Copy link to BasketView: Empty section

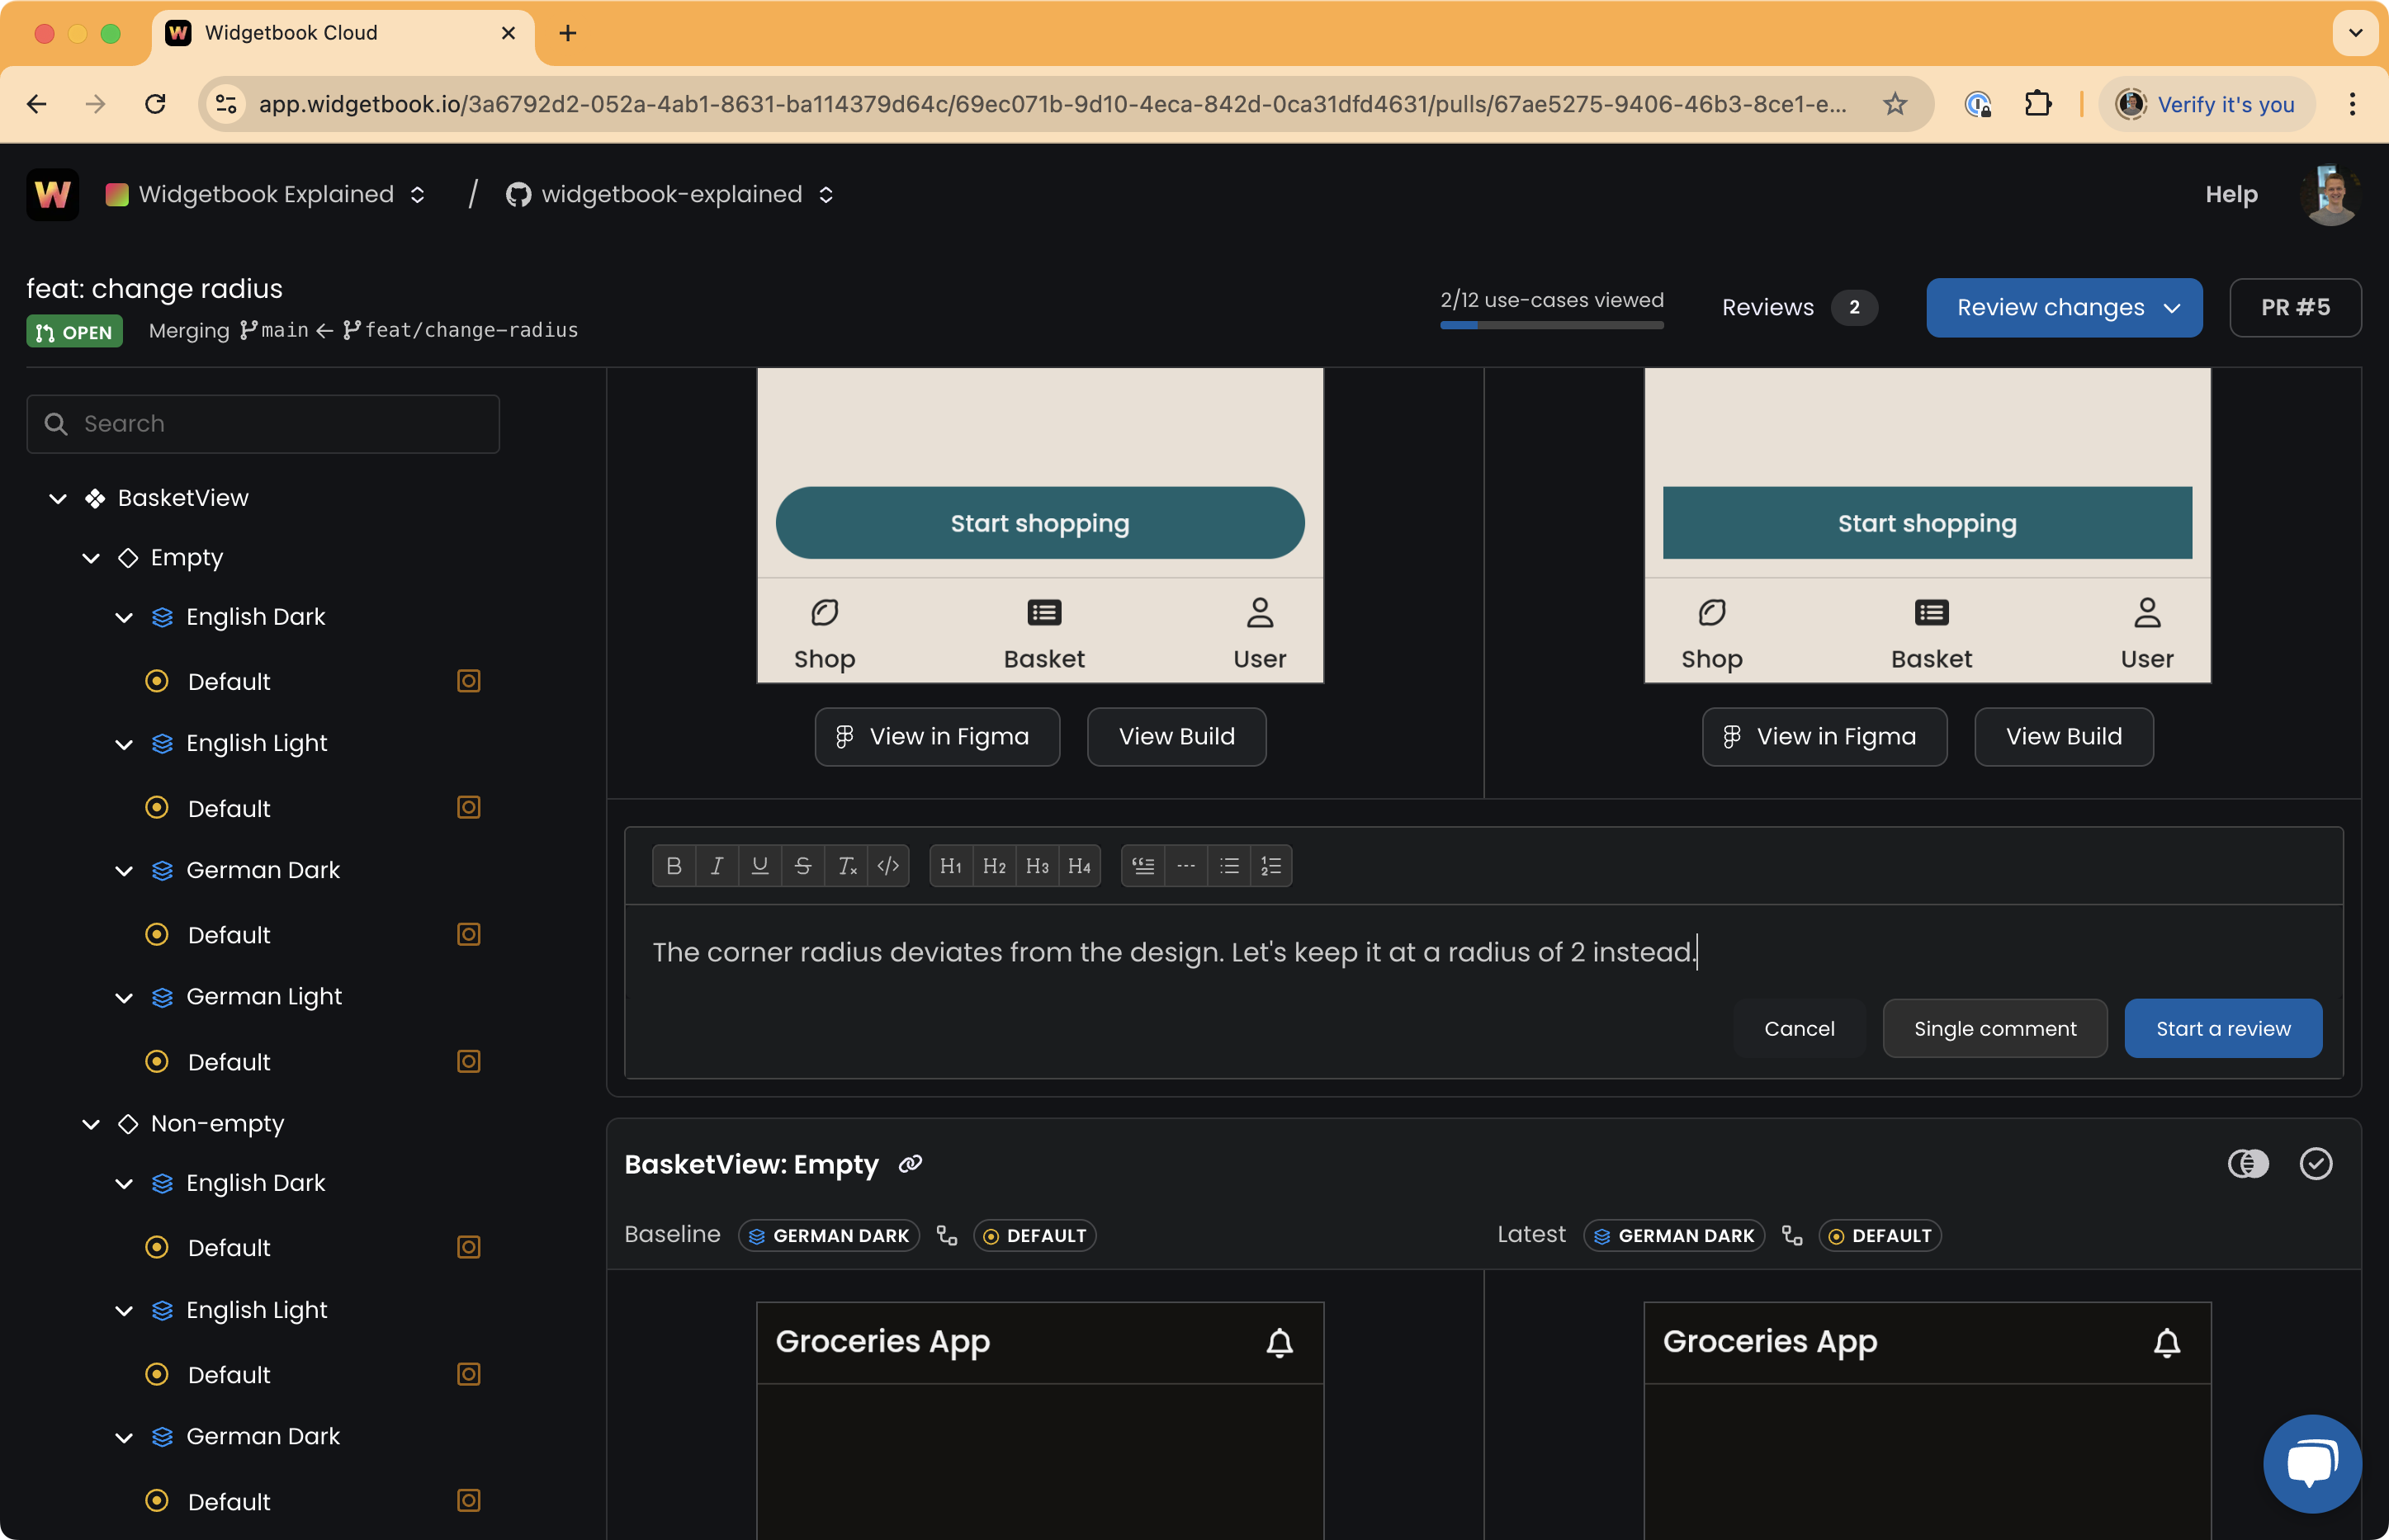pyautogui.click(x=910, y=1164)
